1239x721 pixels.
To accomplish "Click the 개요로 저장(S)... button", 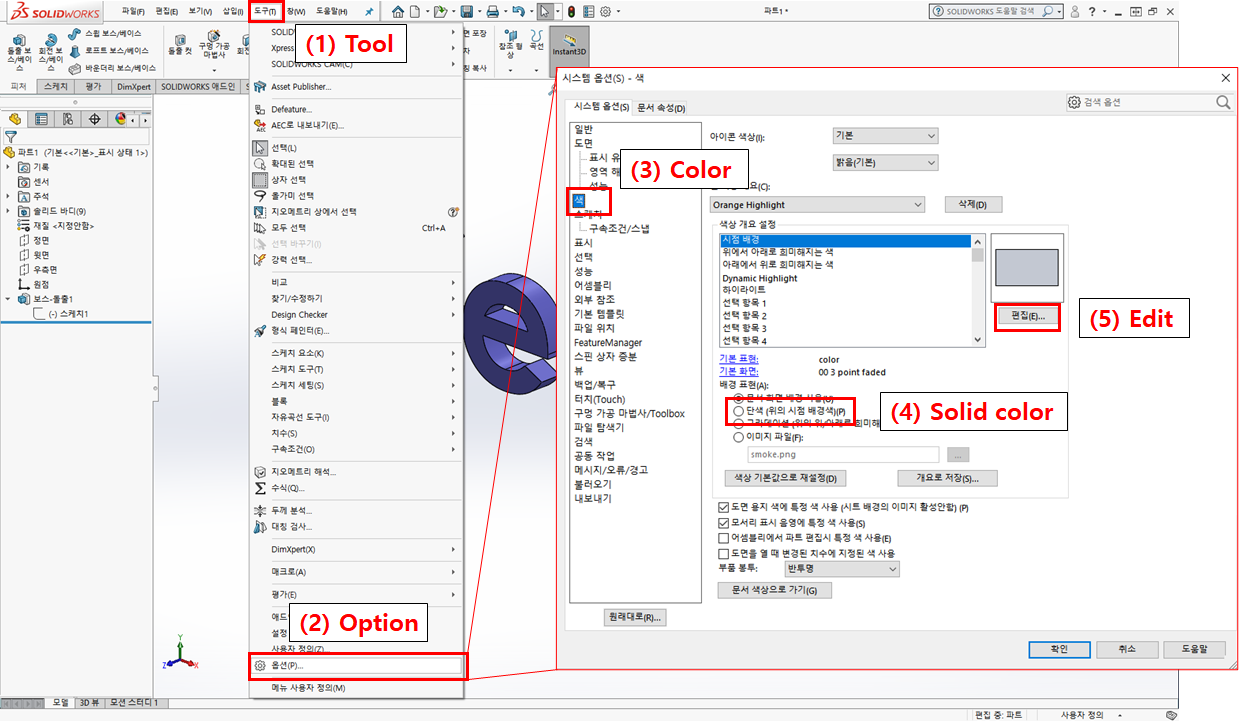I will (x=948, y=478).
